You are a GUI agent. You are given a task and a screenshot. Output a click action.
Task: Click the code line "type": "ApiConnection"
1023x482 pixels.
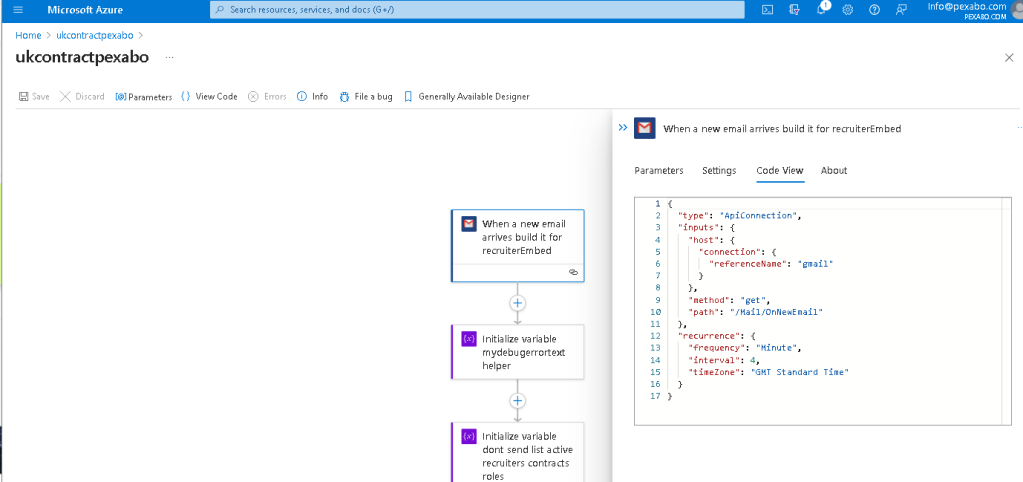point(739,215)
